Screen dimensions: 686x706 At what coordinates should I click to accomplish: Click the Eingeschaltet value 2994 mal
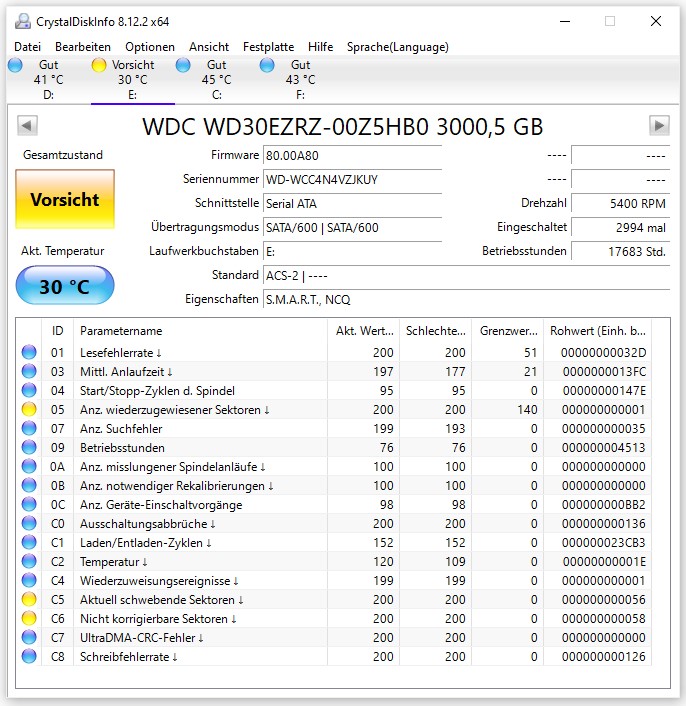tap(621, 228)
